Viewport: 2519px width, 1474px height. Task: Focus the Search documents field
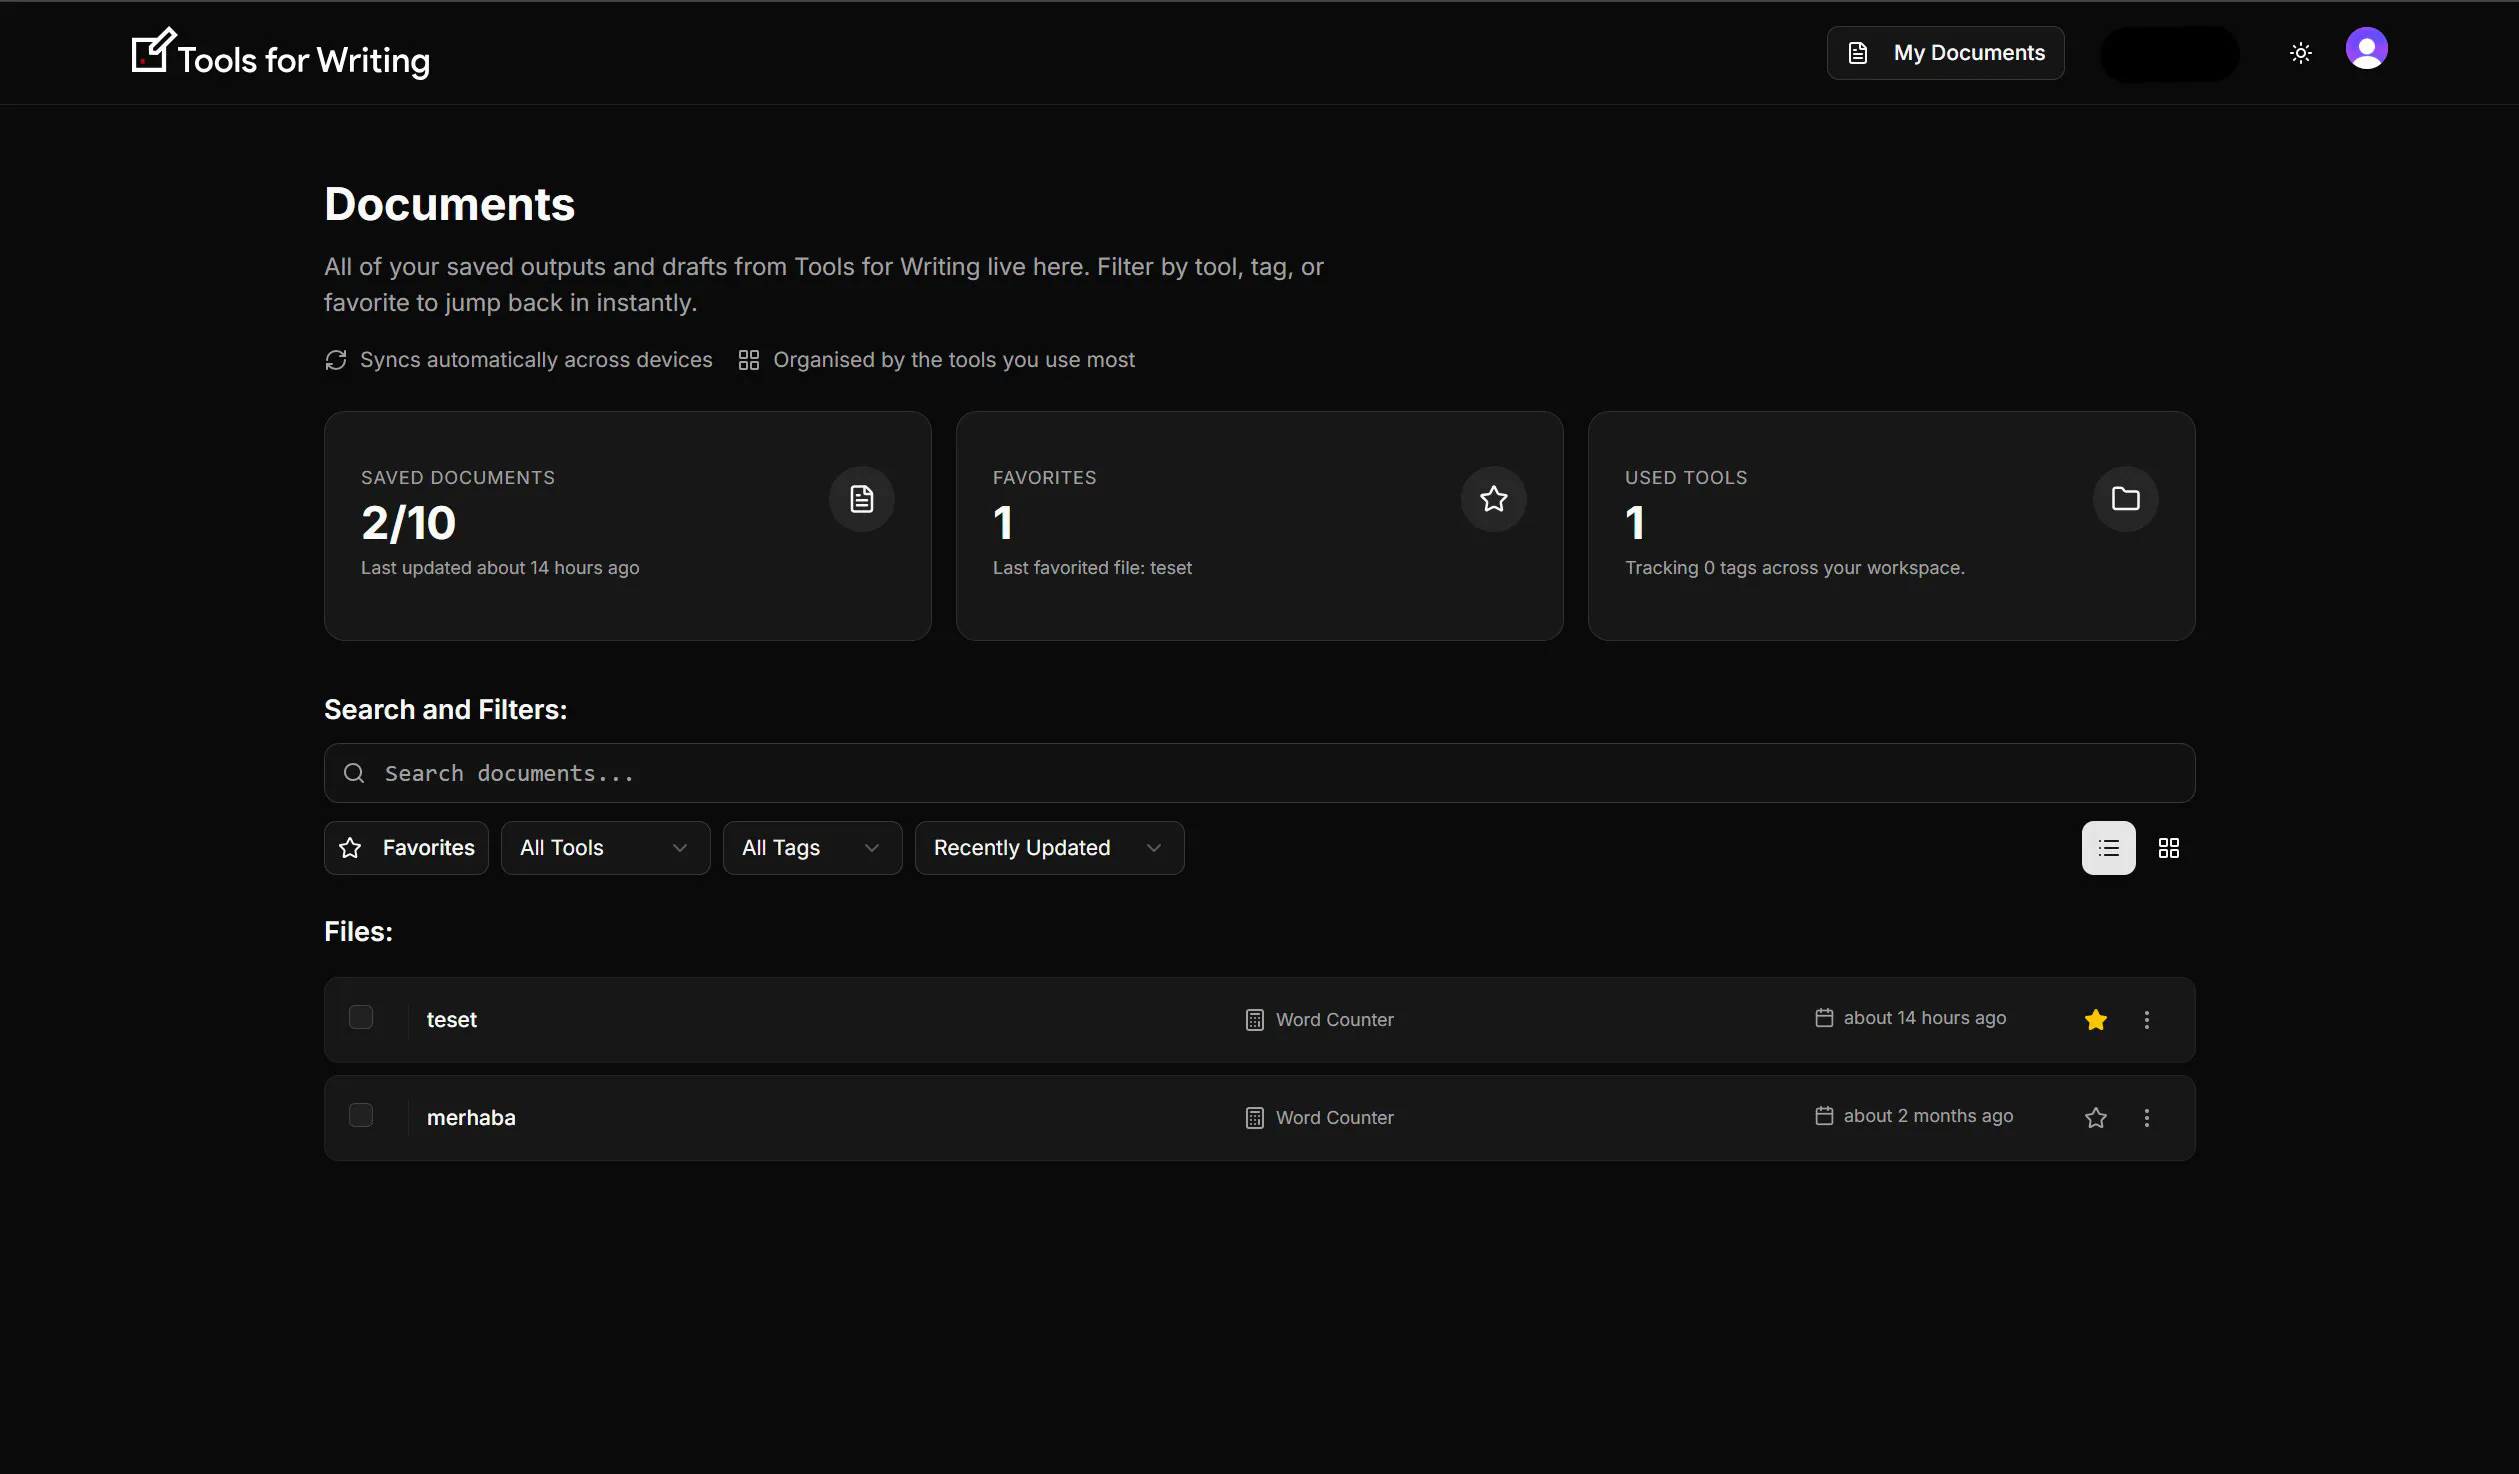tap(1259, 773)
